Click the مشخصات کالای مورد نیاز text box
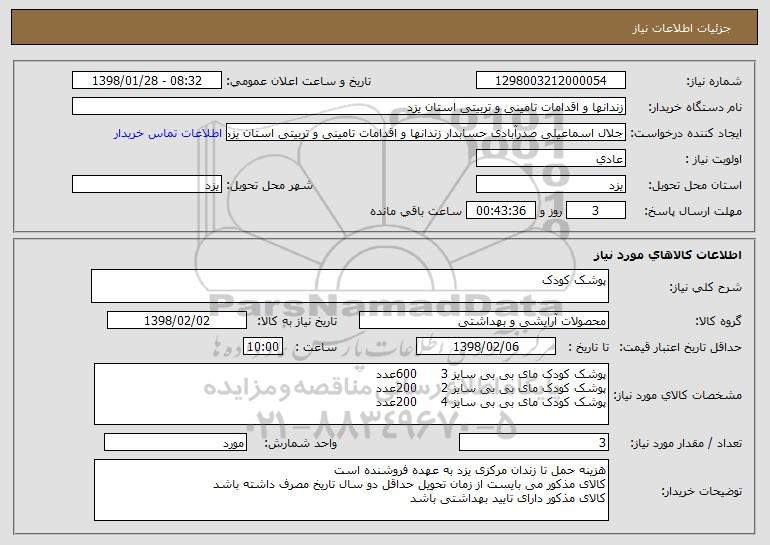Image resolution: width=770 pixels, height=545 pixels. pyautogui.click(x=351, y=394)
